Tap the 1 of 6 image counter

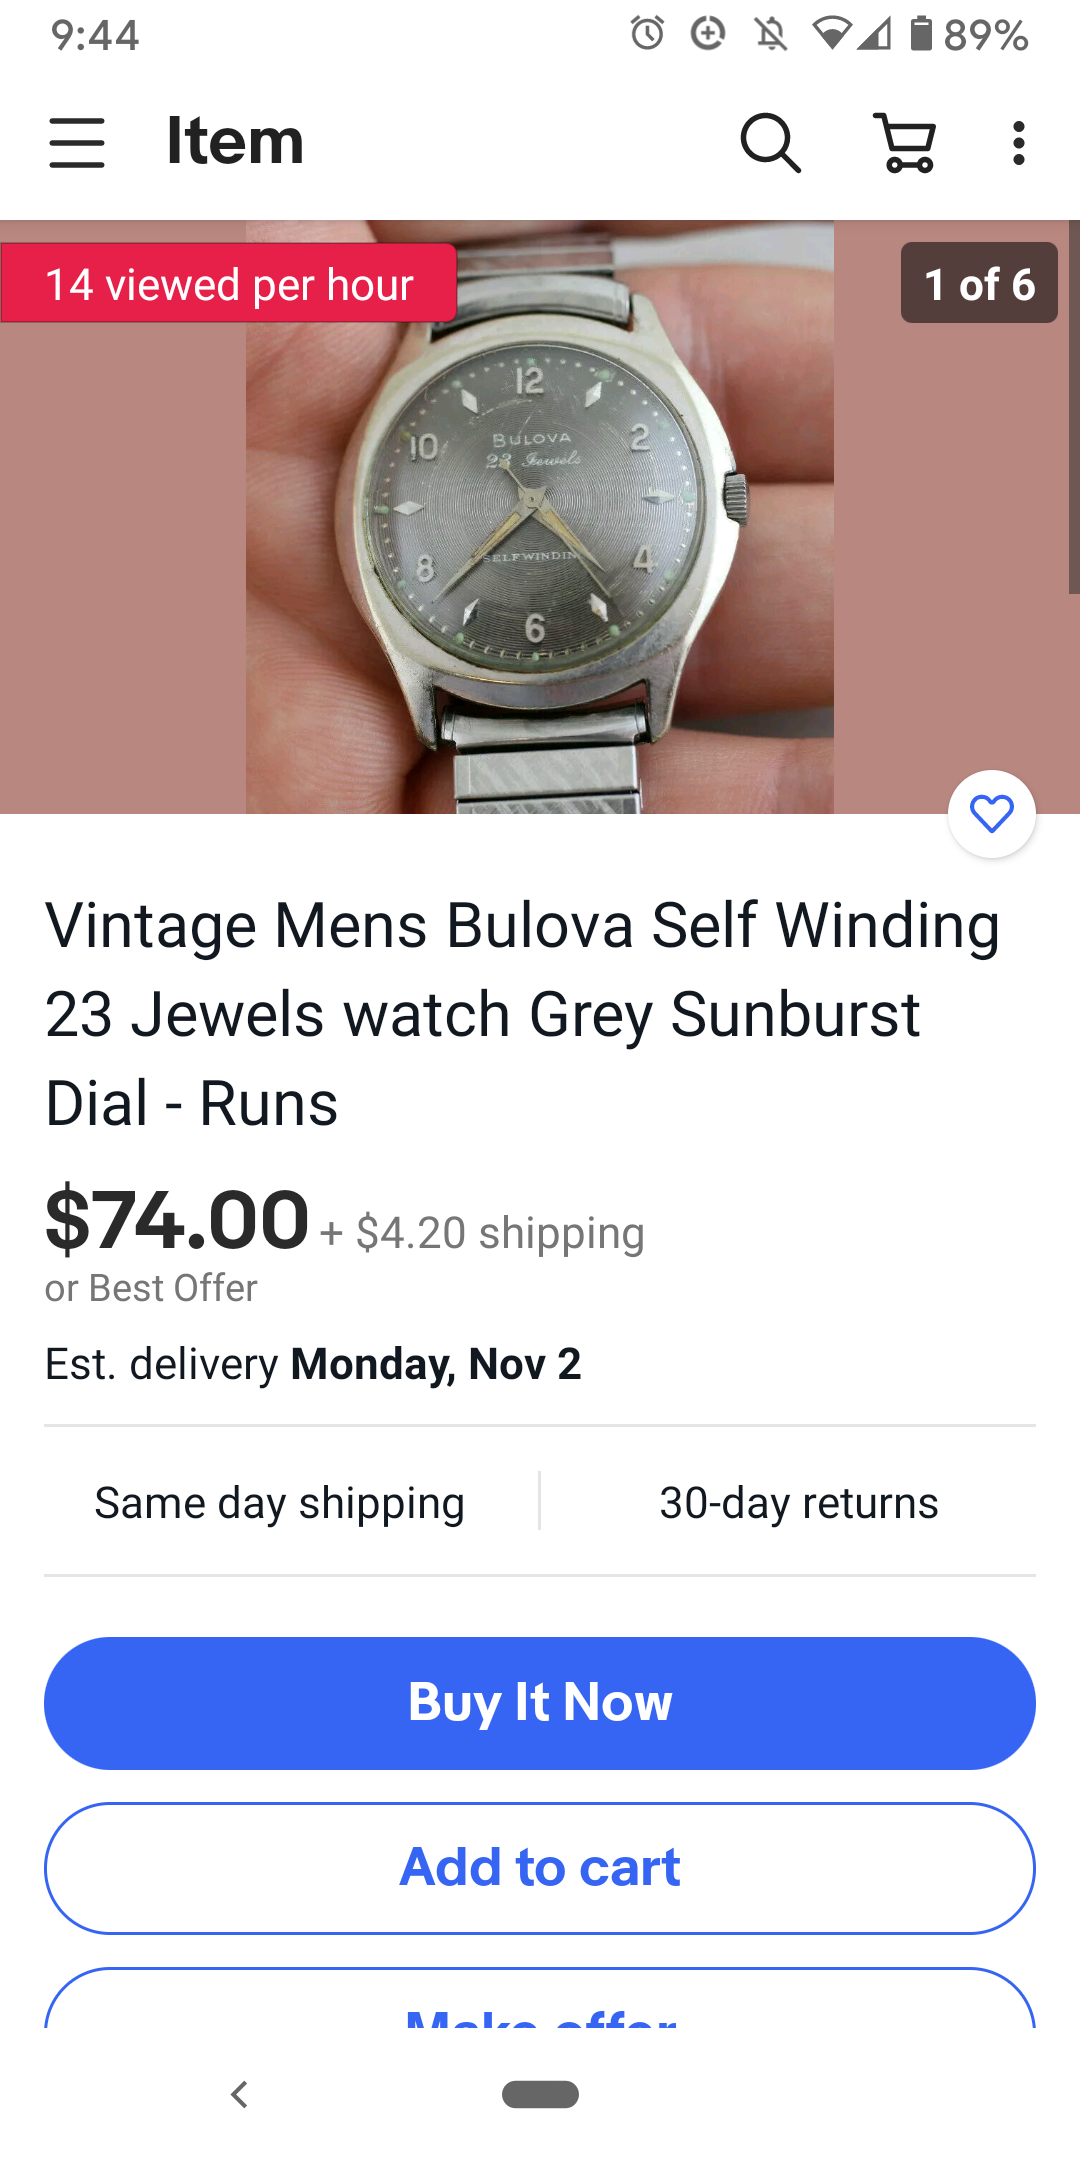(979, 283)
